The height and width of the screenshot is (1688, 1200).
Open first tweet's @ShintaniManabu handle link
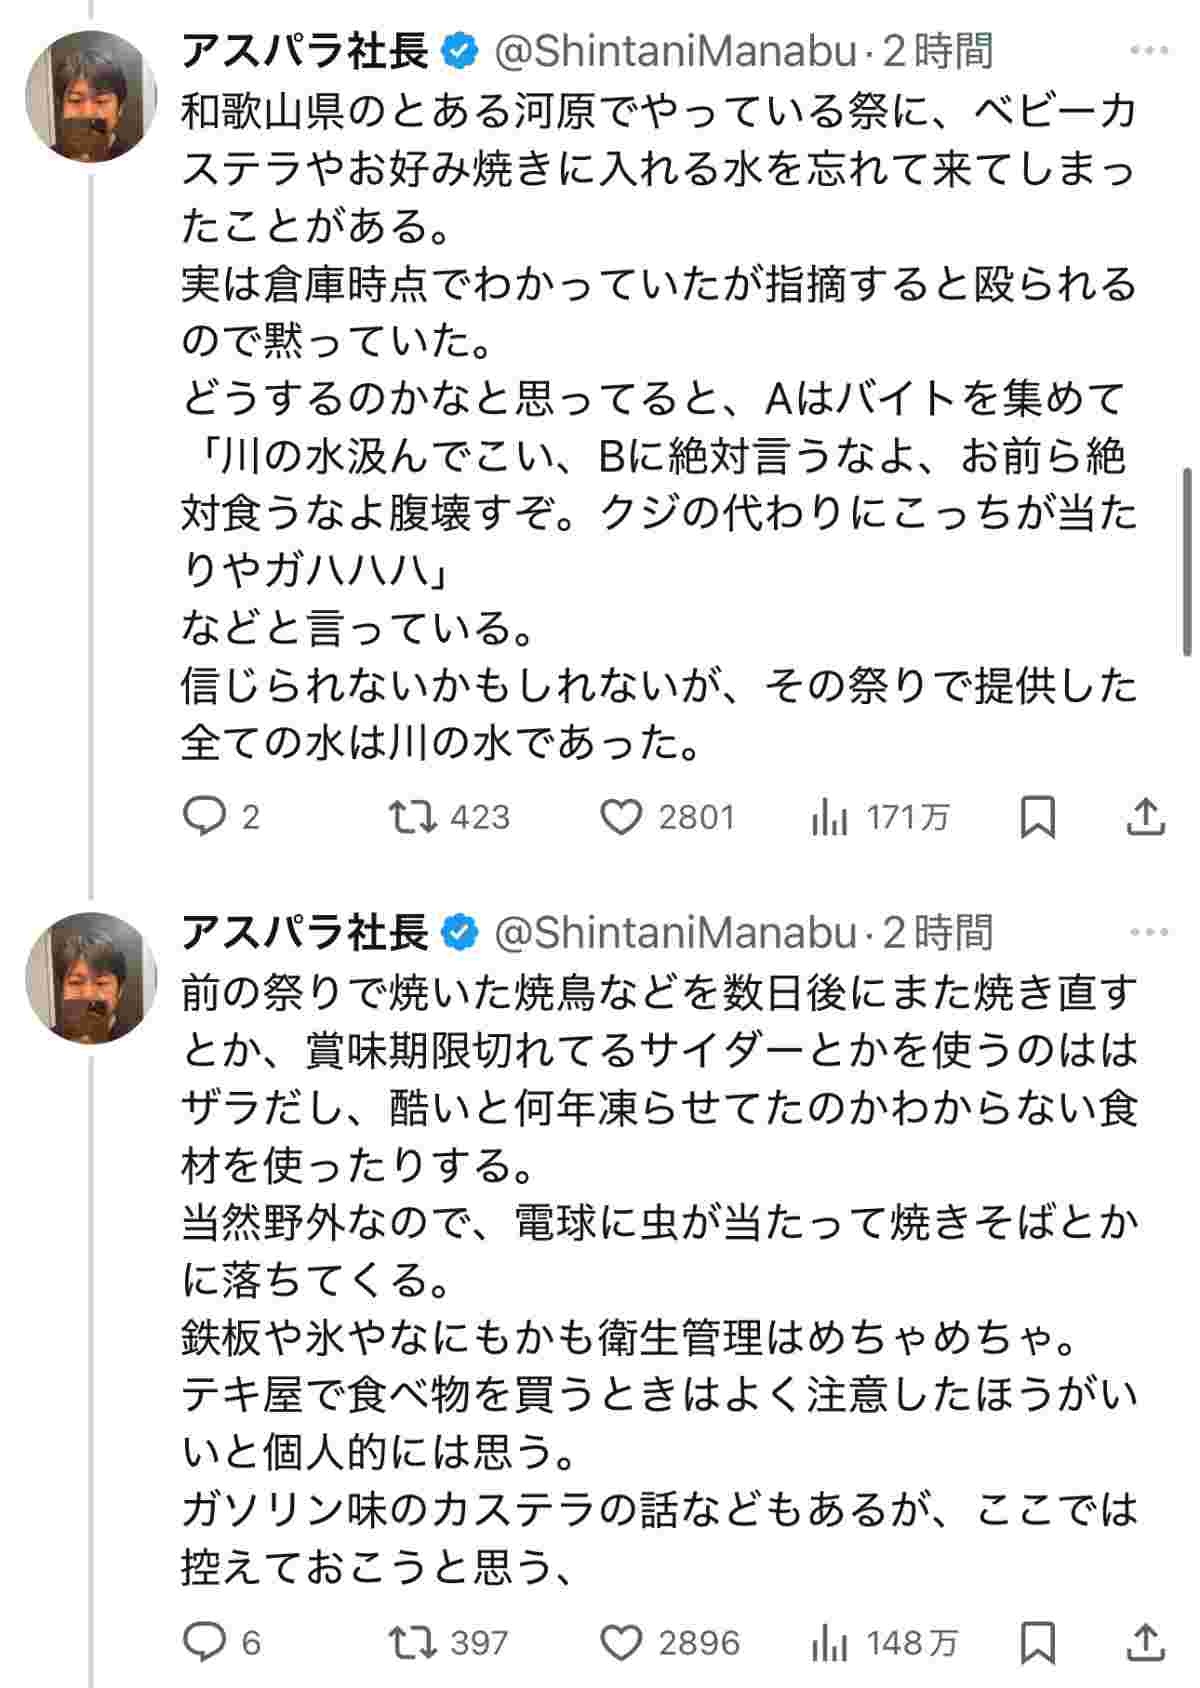click(x=676, y=52)
